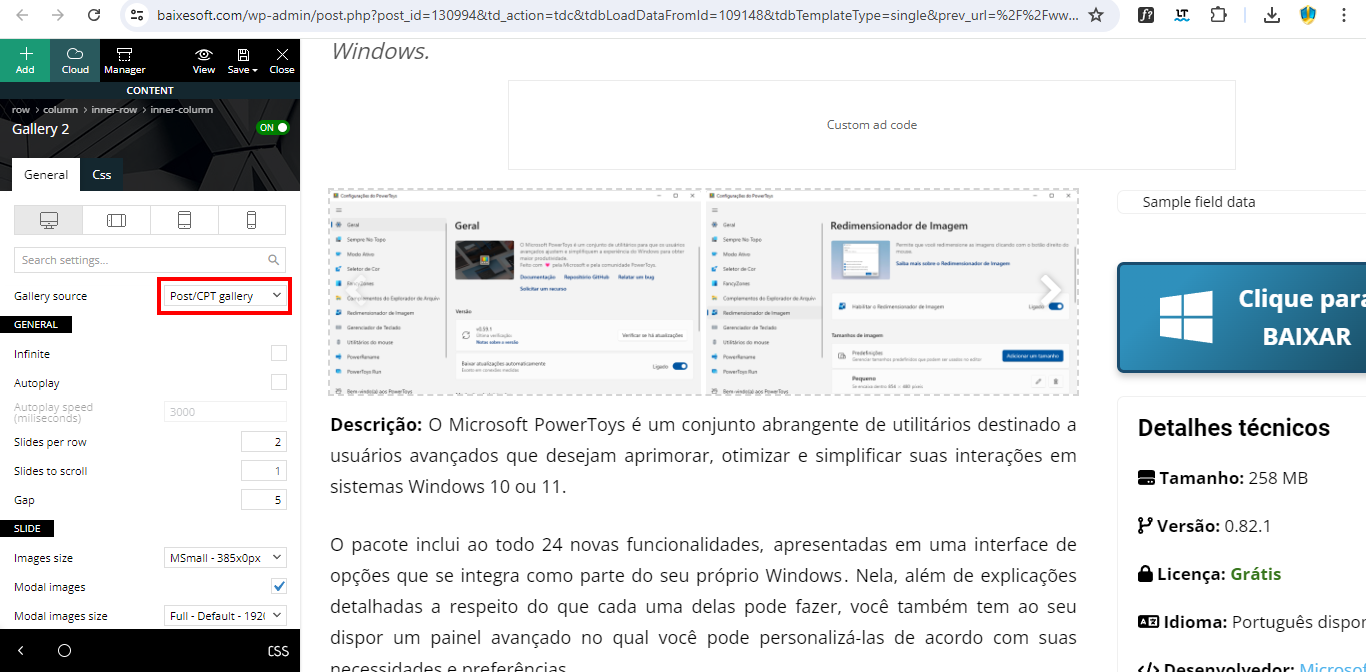Enable the Infinite checkbox

pos(279,353)
